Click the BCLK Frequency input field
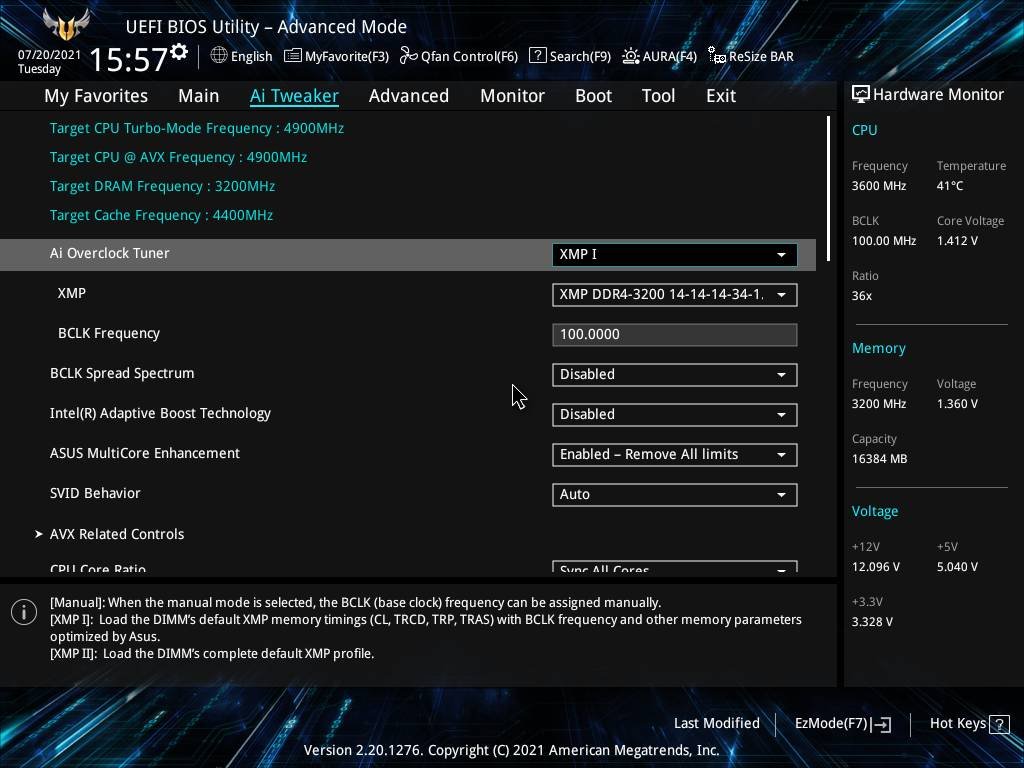 point(674,334)
